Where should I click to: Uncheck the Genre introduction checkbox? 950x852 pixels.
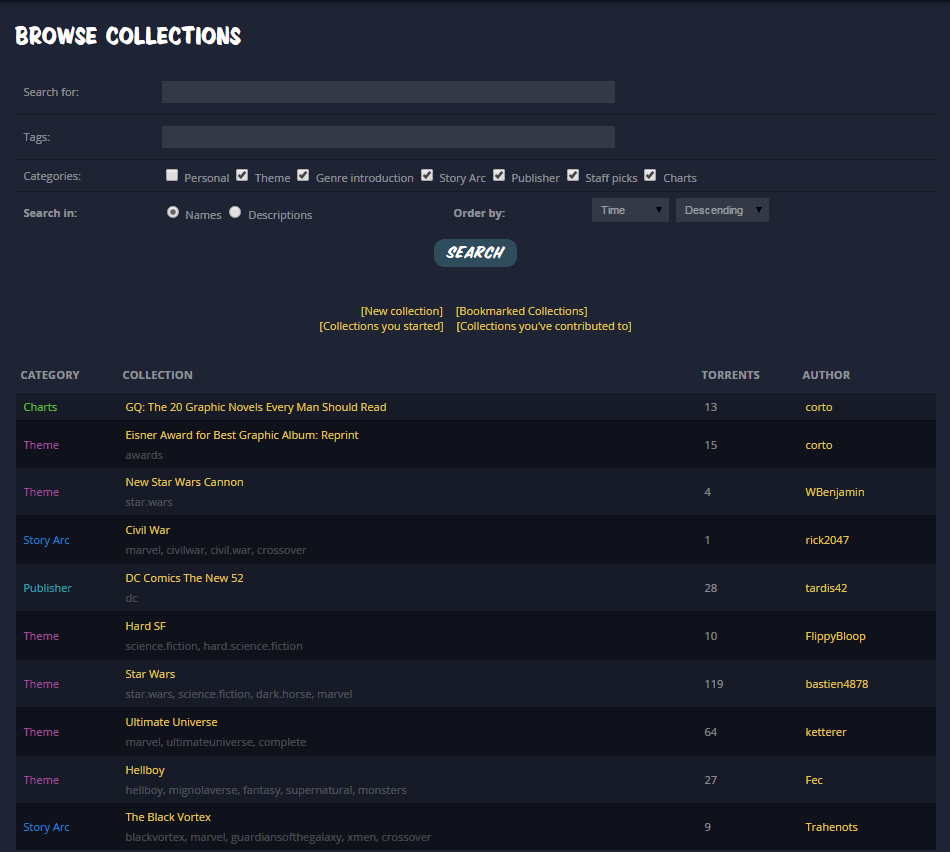[303, 175]
